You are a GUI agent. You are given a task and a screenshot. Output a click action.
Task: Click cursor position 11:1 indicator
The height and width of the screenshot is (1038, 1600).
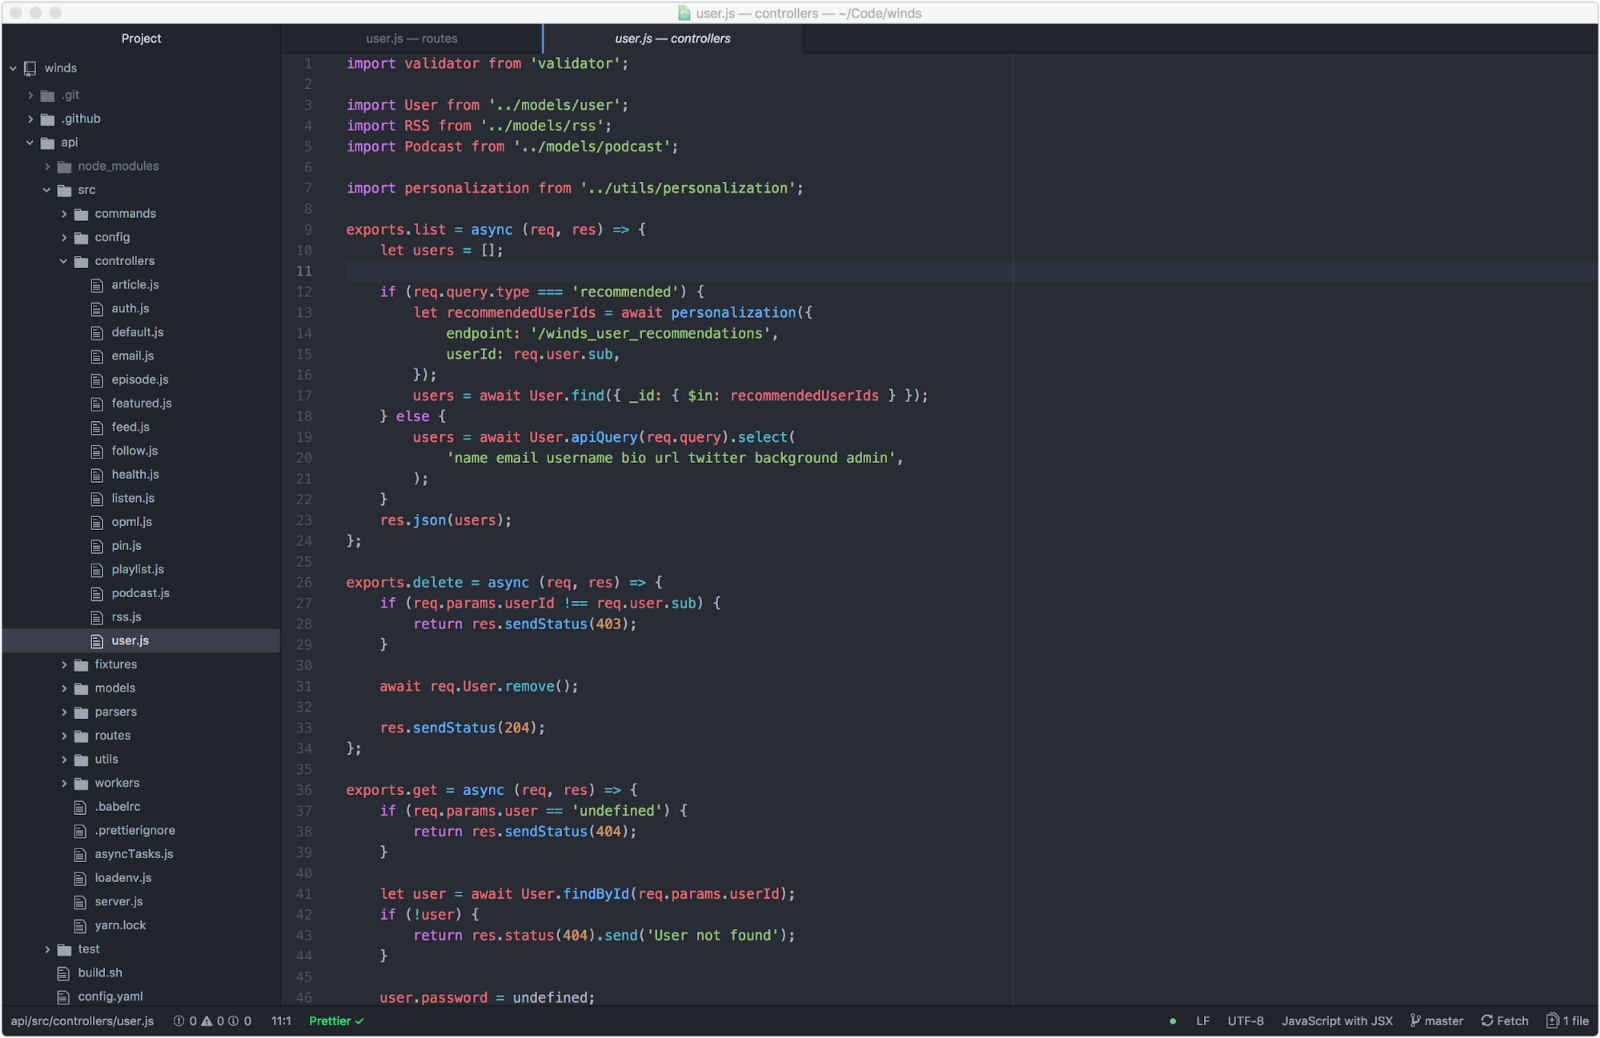coord(281,1021)
